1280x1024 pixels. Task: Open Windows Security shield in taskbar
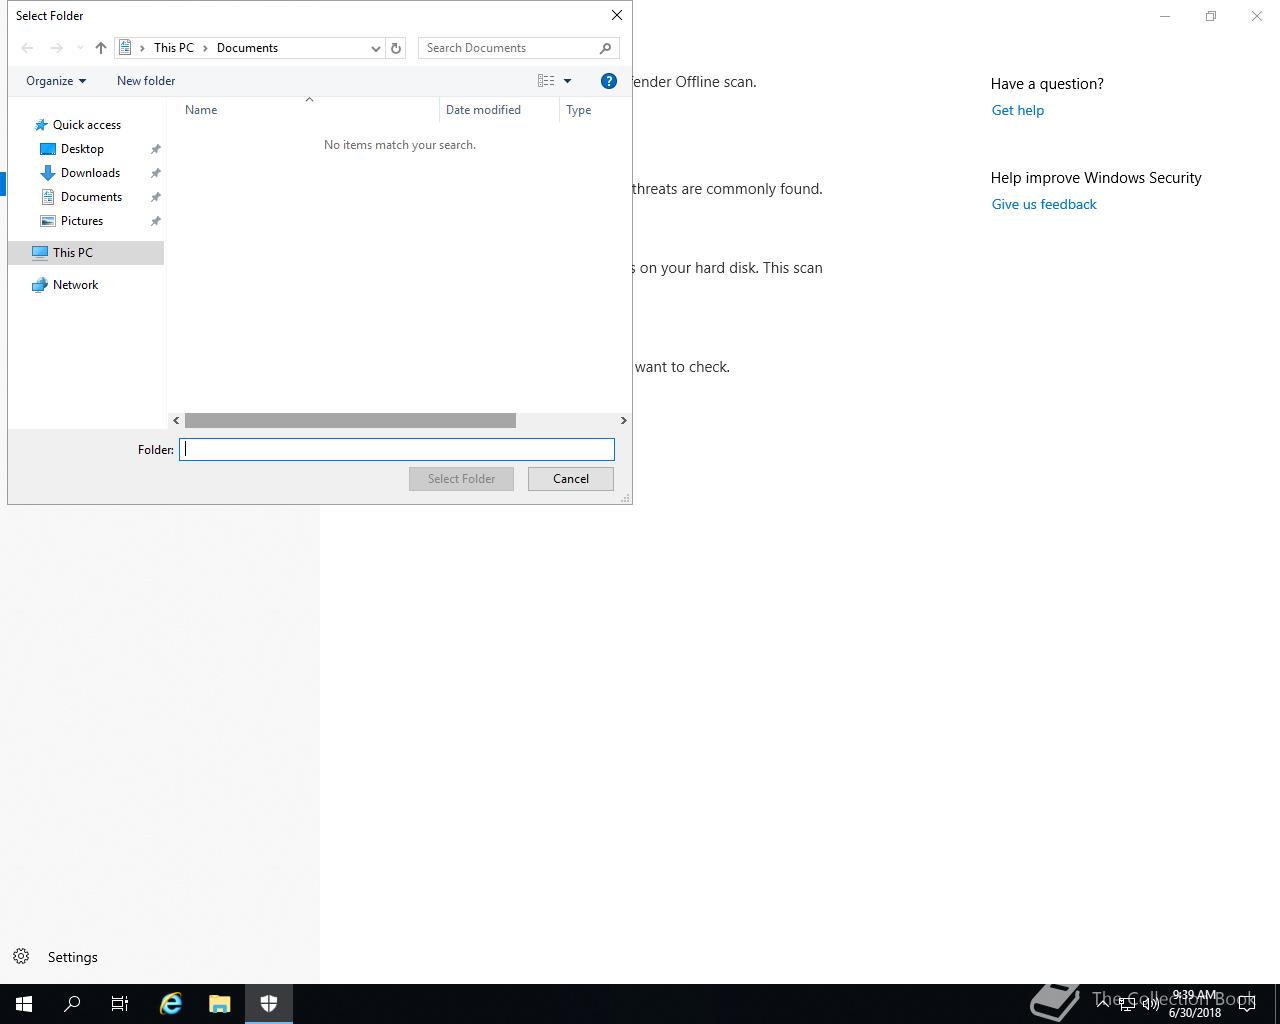pos(269,1003)
